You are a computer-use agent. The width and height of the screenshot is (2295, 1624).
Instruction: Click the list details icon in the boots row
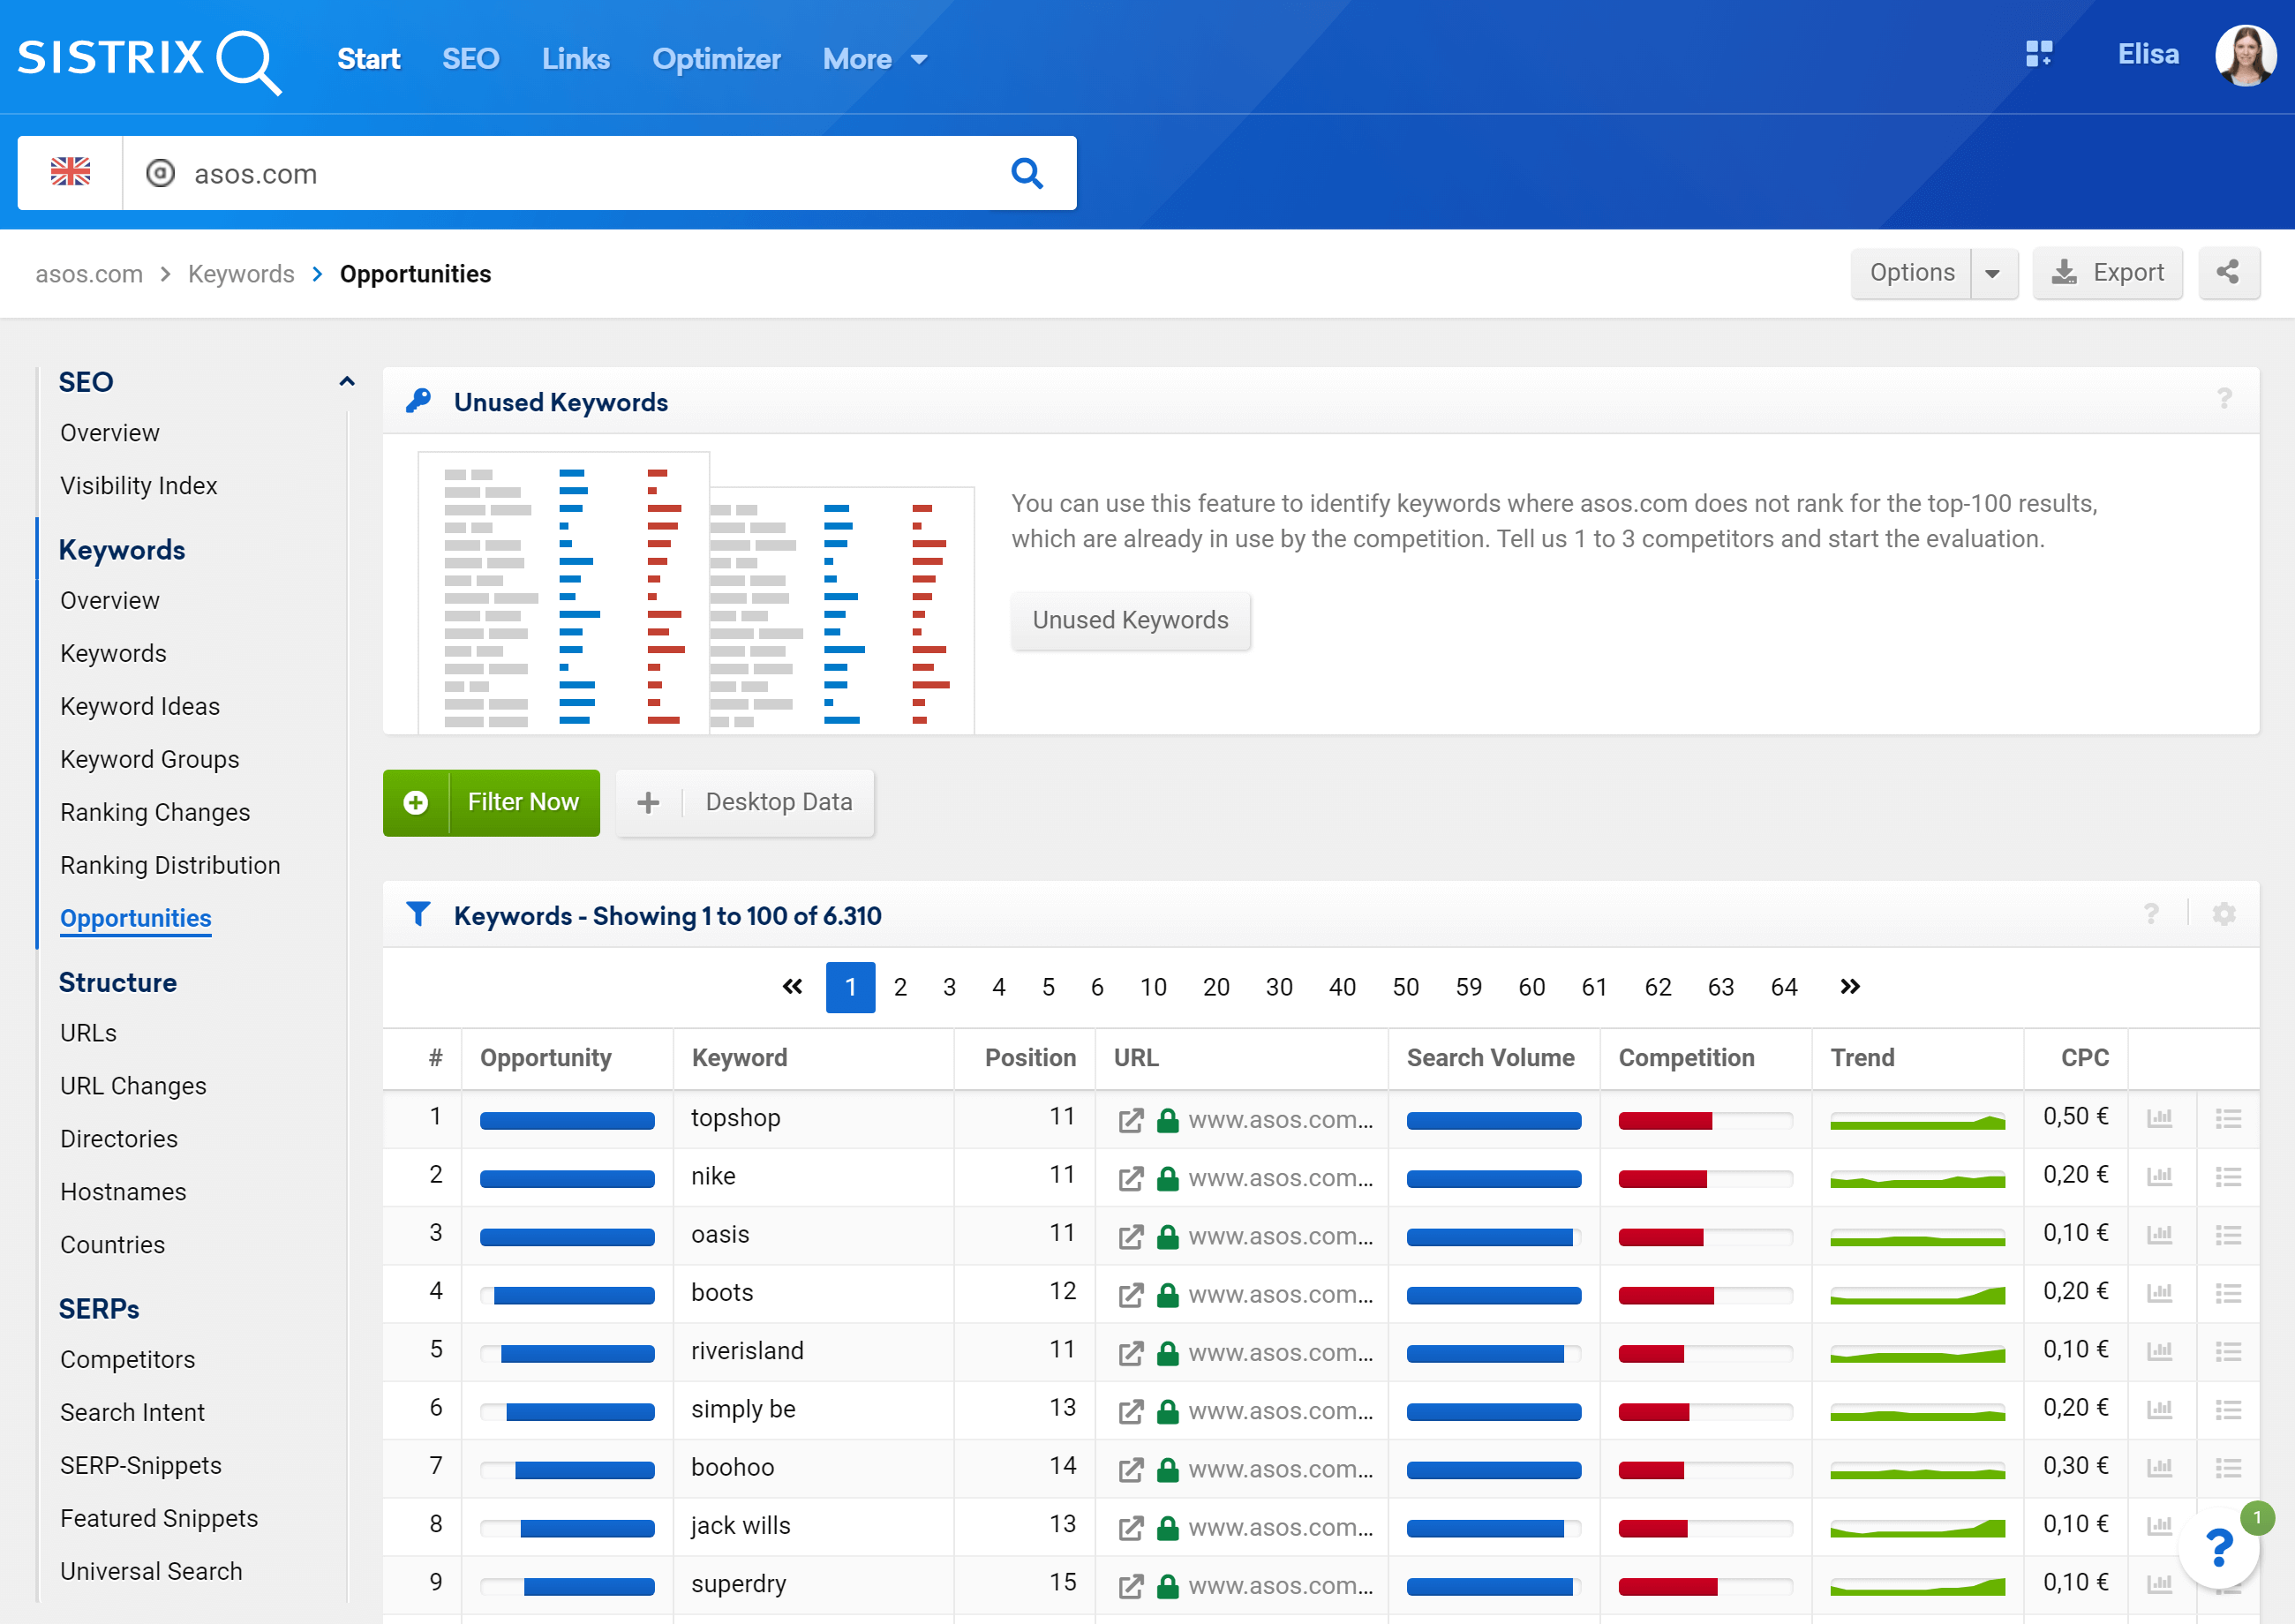(2228, 1293)
